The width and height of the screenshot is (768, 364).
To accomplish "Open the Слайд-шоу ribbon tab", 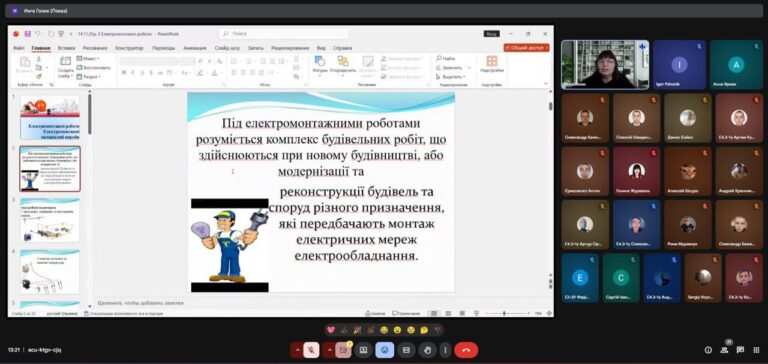I will [227, 48].
